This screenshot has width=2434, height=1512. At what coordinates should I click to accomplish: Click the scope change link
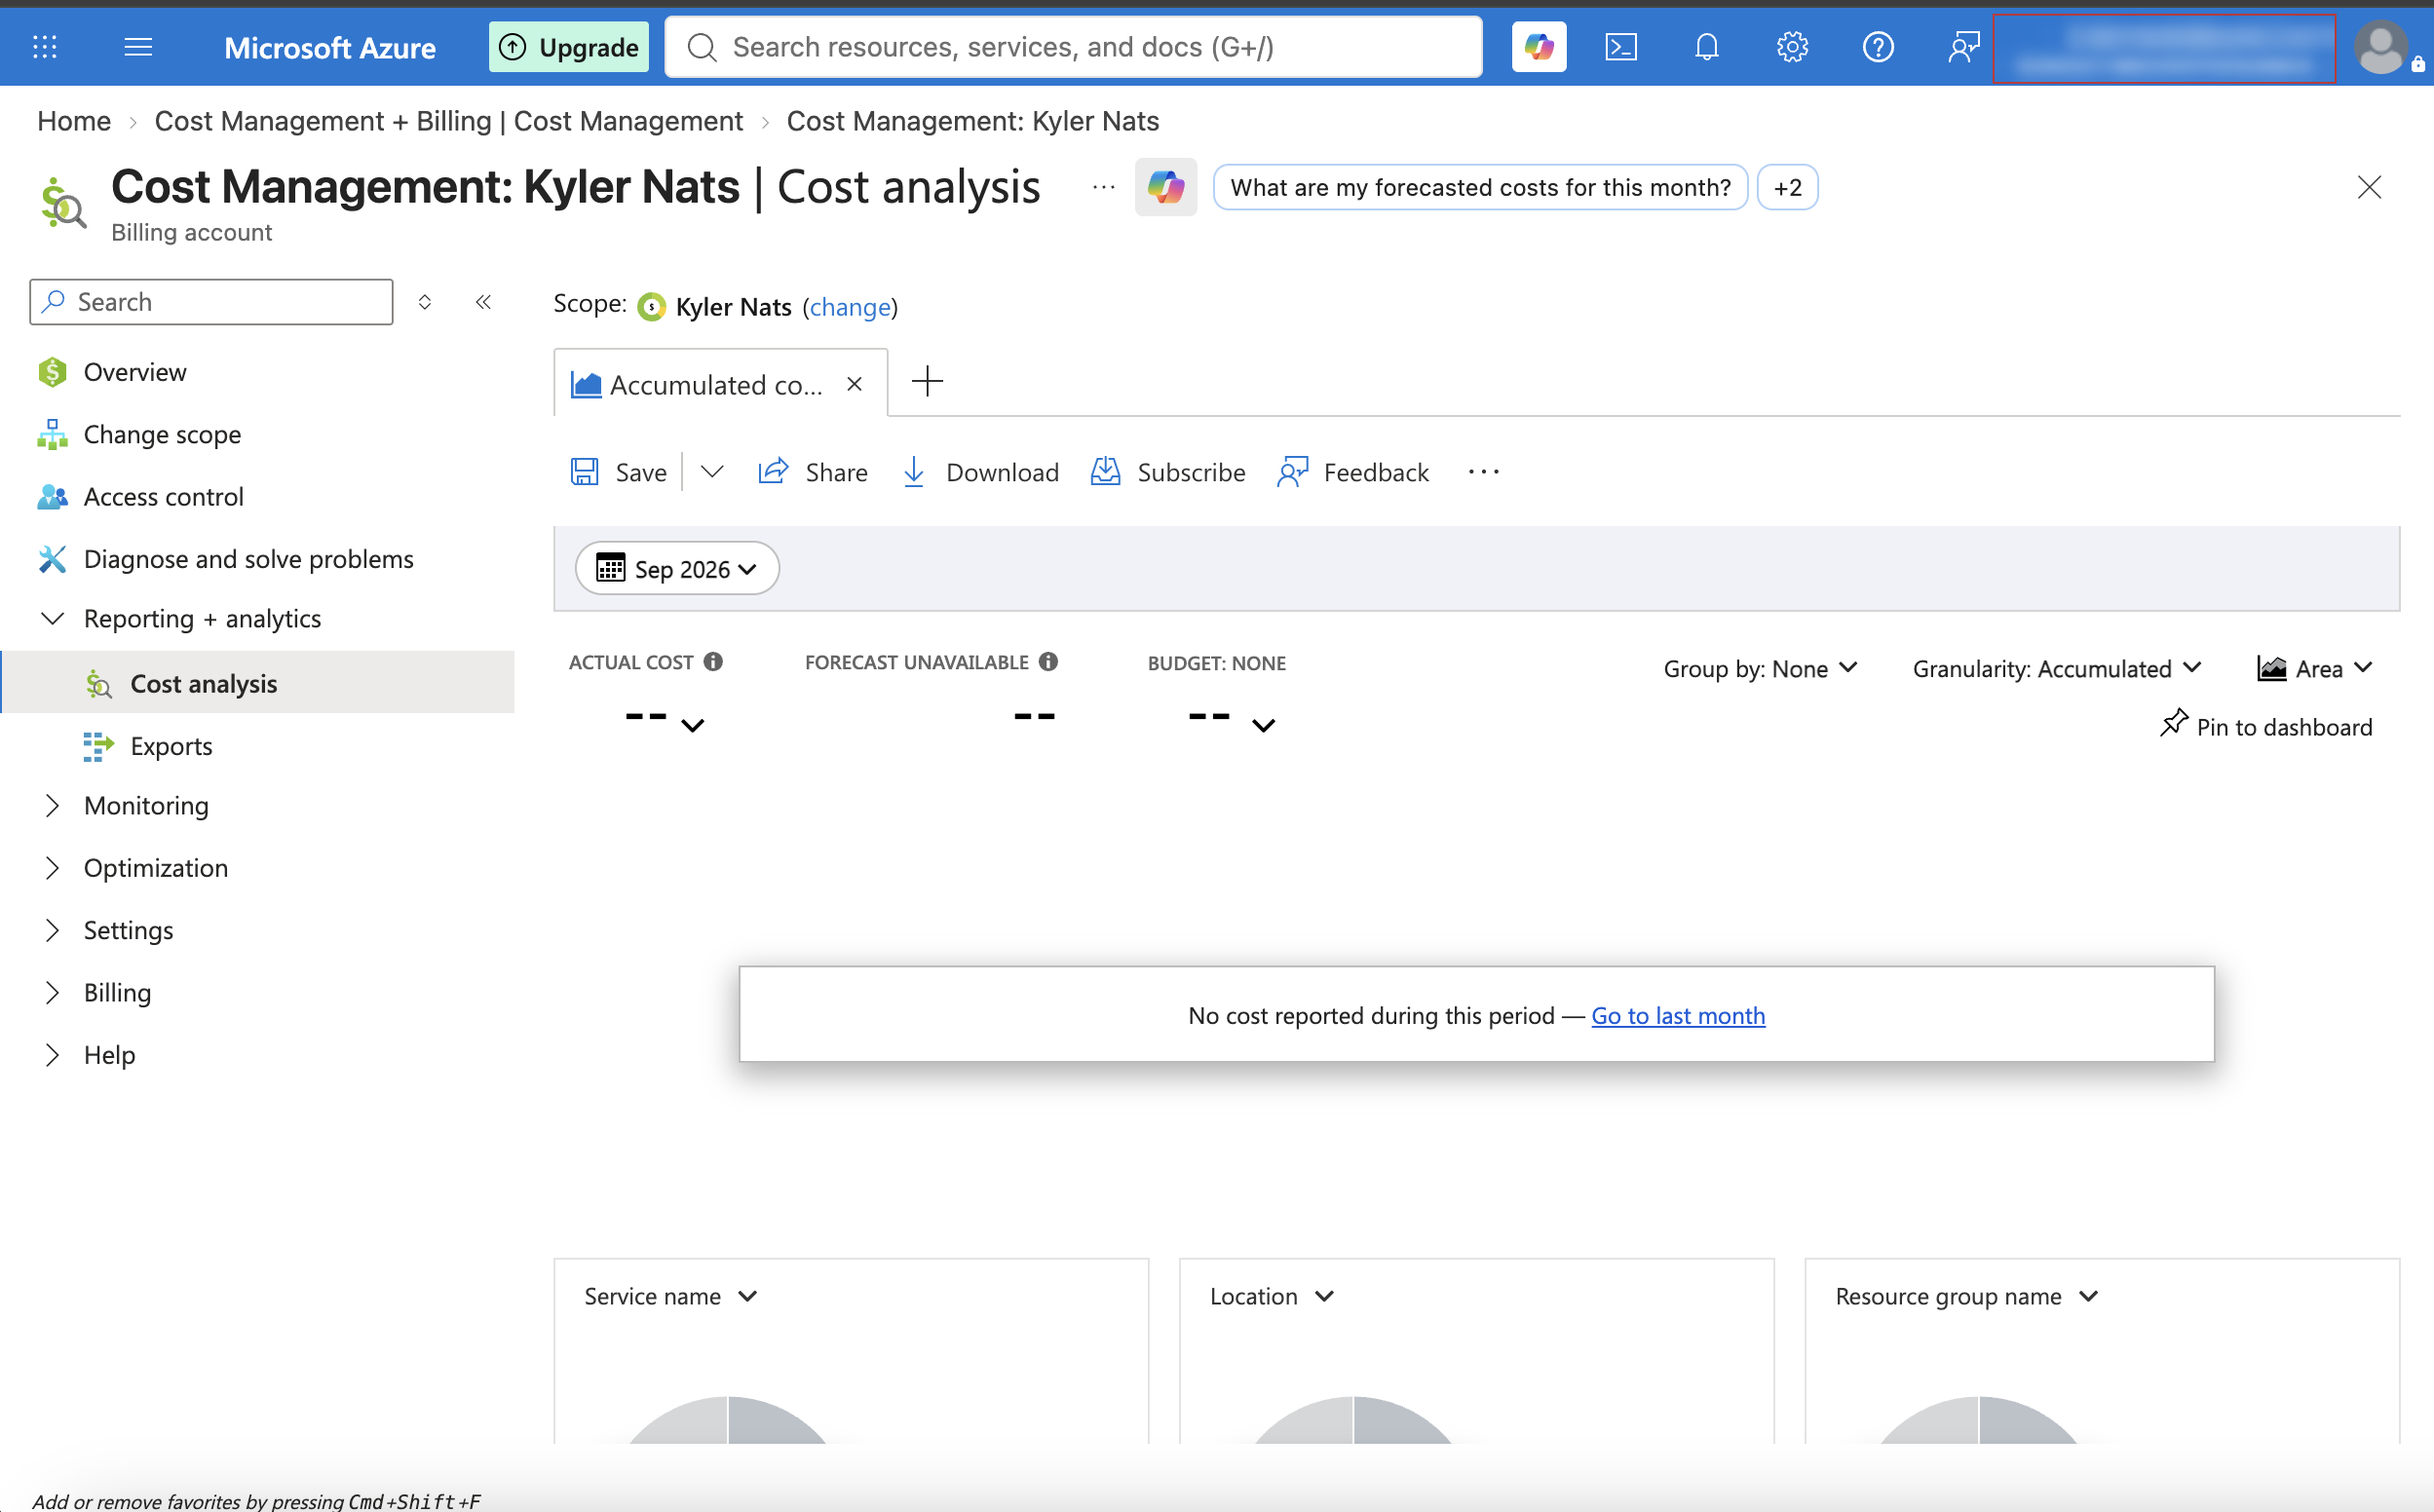[850, 307]
